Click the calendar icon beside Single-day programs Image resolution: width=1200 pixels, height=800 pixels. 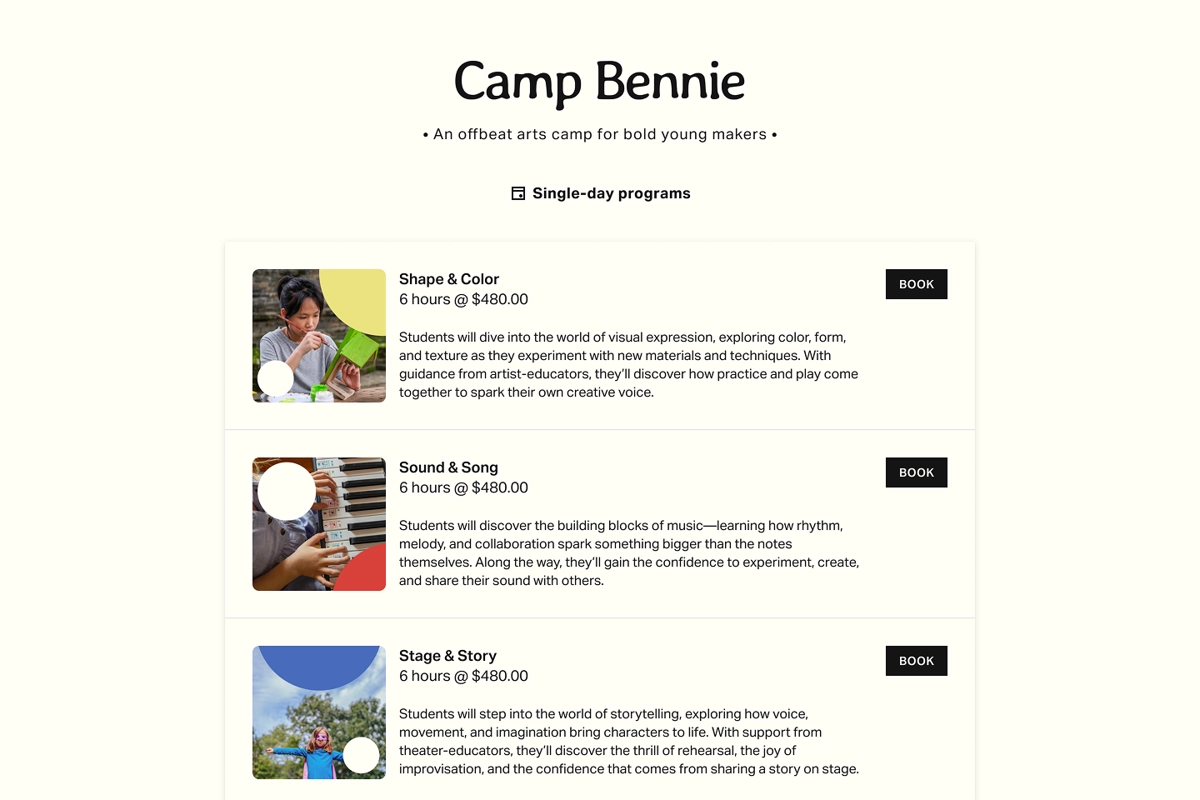(x=518, y=194)
